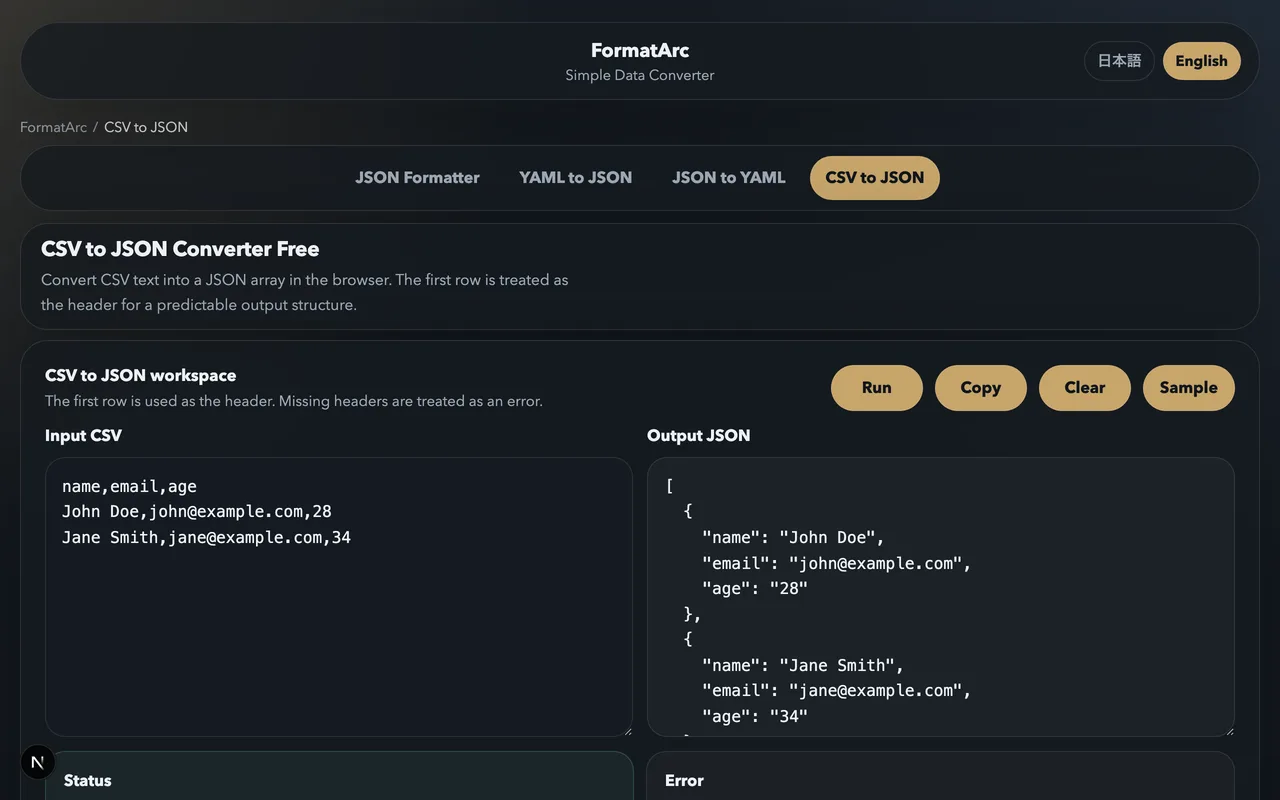Open the YAML to JSON converter tab
Screen dimensions: 1280x800
tap(576, 177)
